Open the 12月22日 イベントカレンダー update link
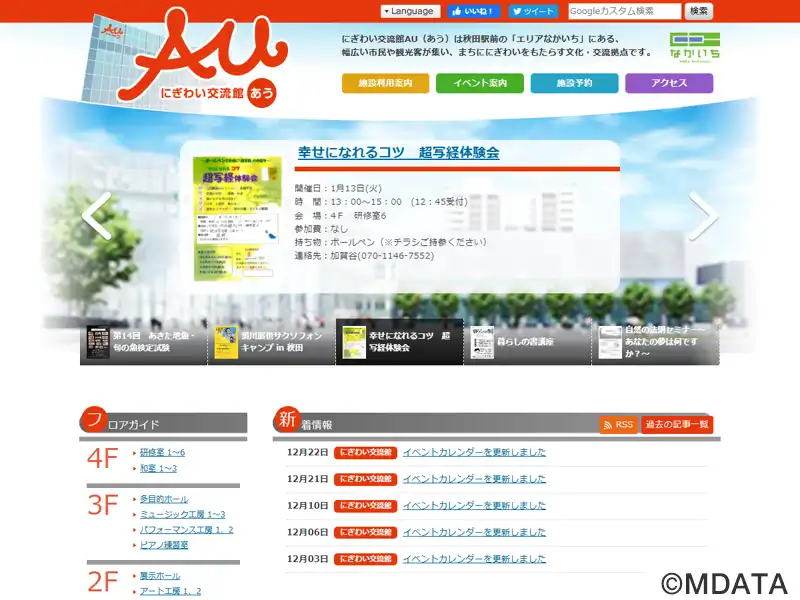The height and width of the screenshot is (600, 800). (474, 452)
